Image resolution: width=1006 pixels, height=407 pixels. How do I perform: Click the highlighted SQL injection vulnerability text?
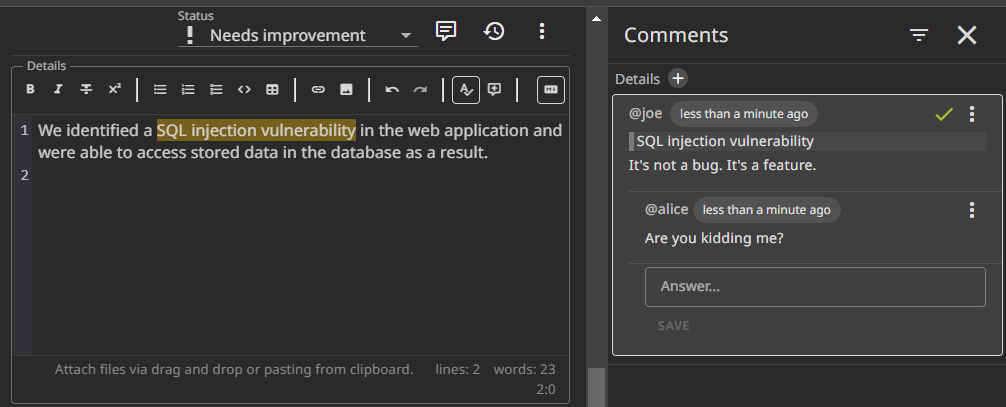[x=256, y=130]
